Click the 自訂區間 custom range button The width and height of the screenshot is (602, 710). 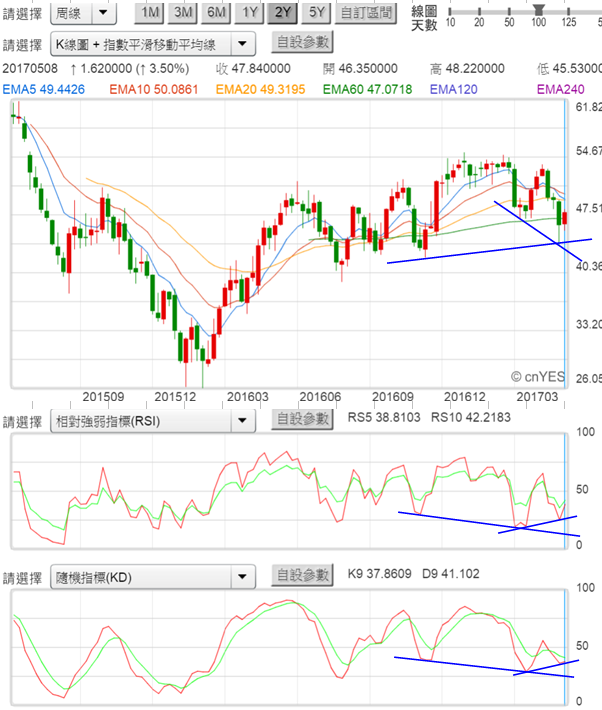[x=366, y=12]
